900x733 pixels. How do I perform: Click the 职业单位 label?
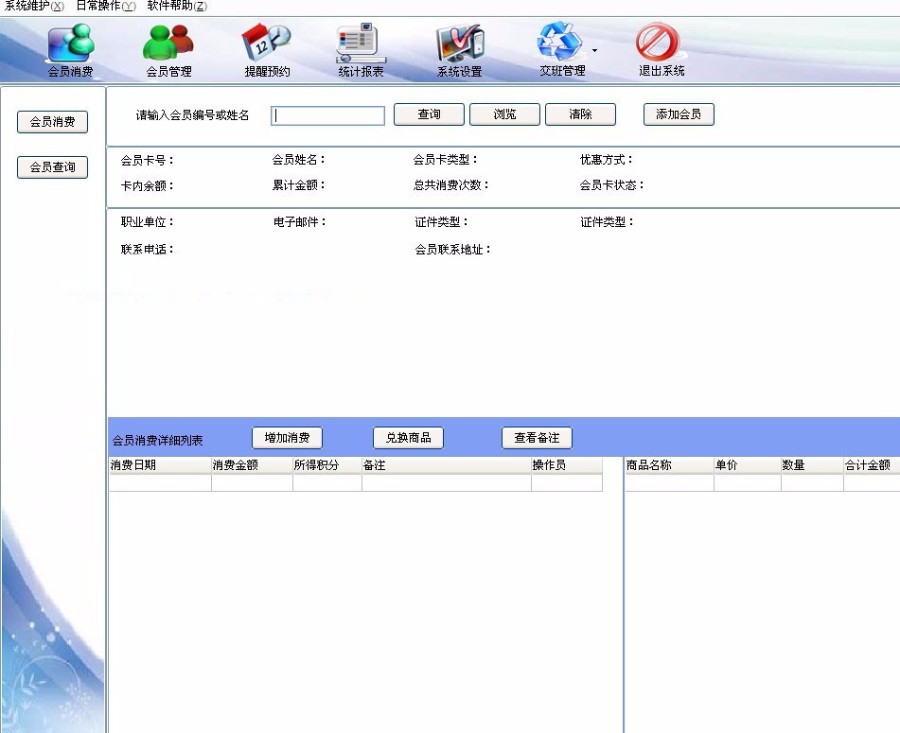[148, 222]
